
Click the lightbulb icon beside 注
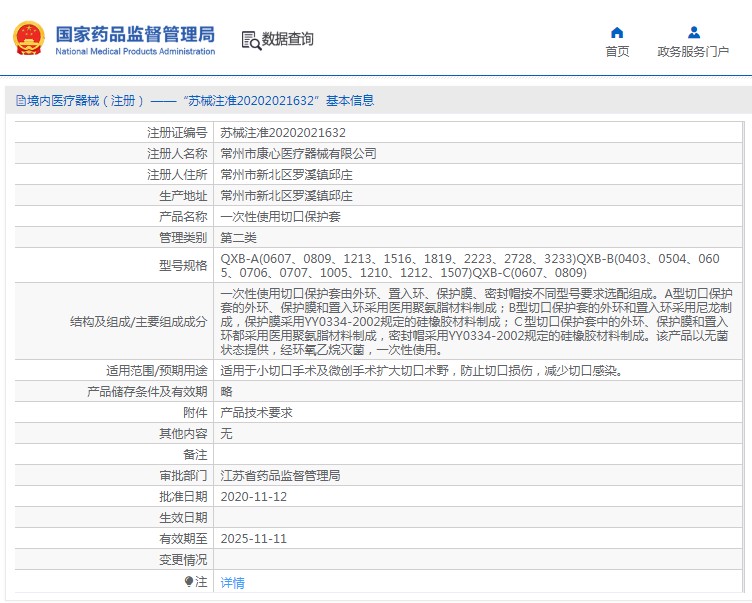click(x=188, y=581)
